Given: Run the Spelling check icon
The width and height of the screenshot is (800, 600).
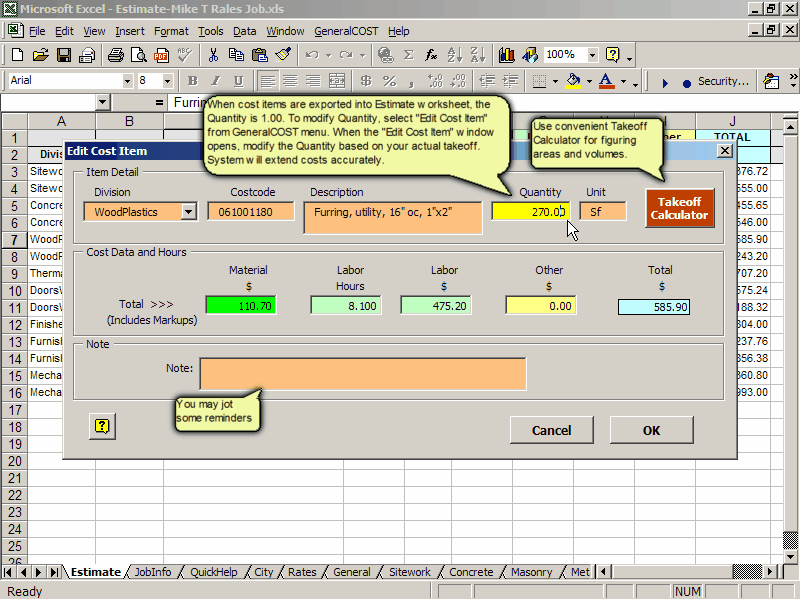Looking at the screenshot, I should [184, 55].
